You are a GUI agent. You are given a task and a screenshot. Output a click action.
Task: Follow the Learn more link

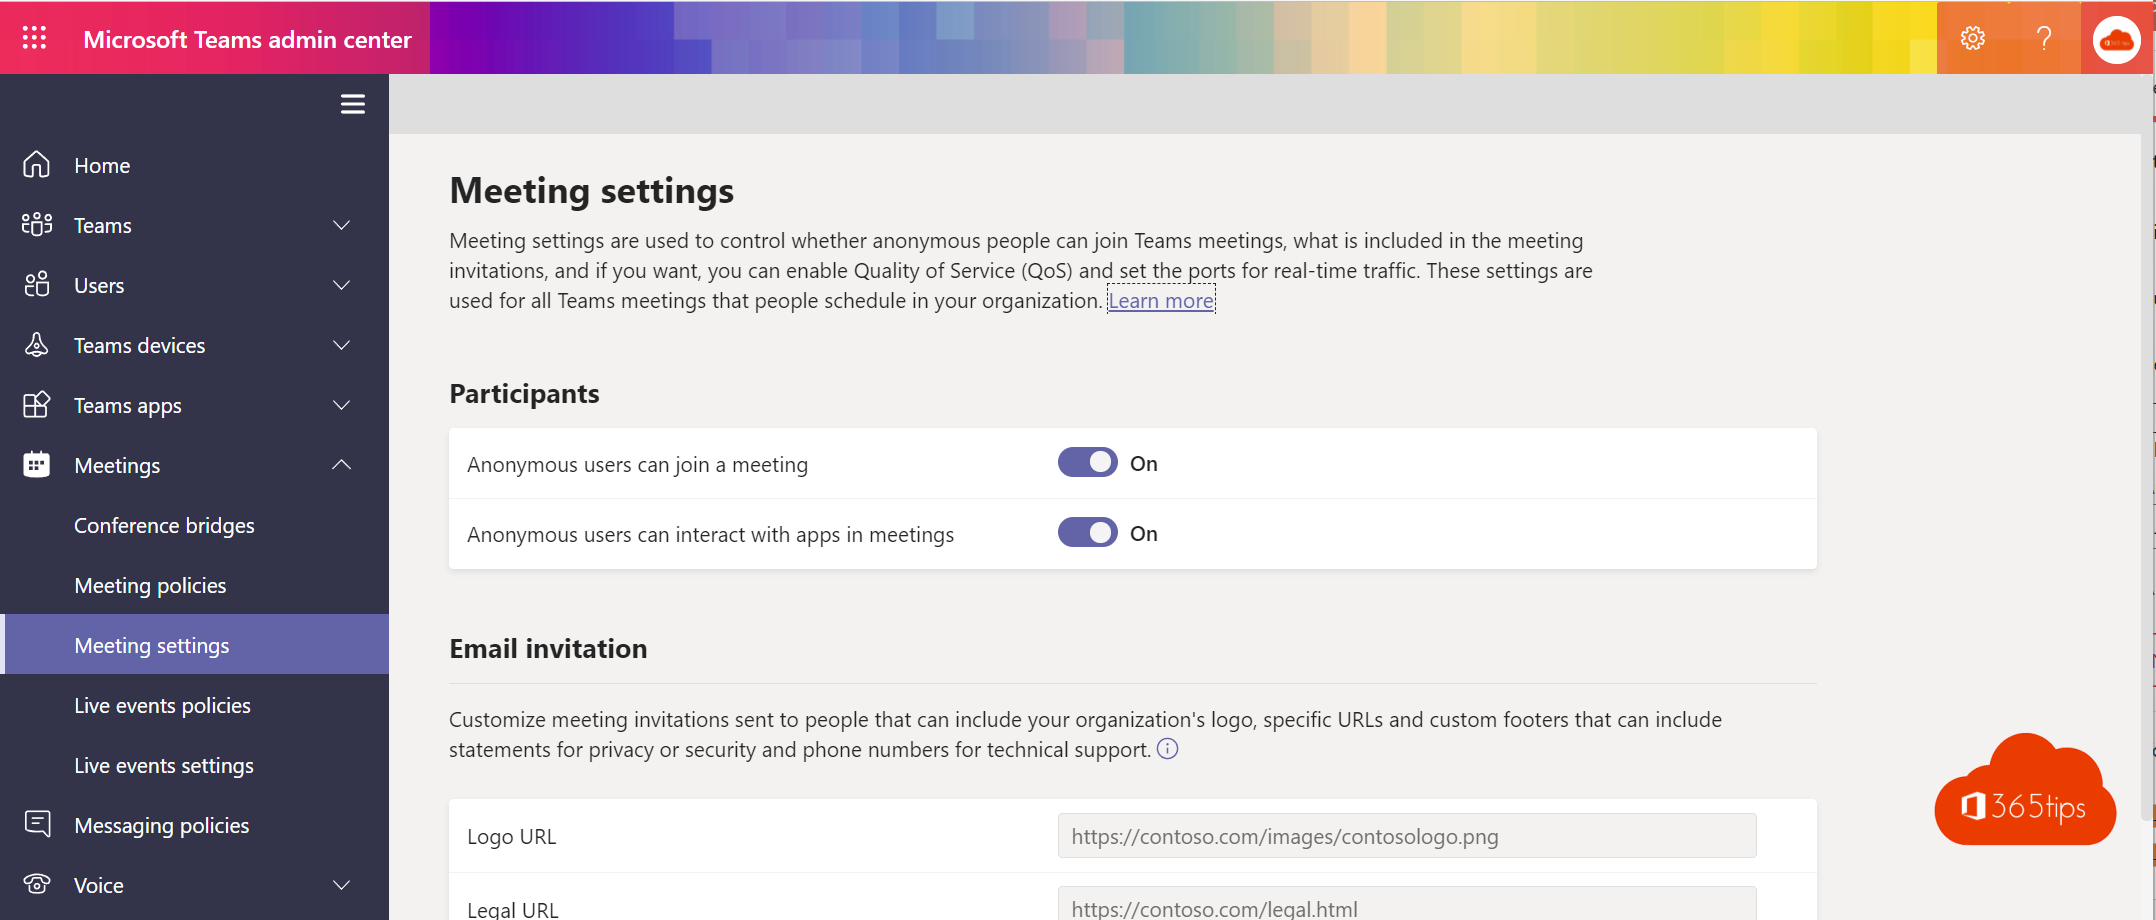[x=1160, y=300]
